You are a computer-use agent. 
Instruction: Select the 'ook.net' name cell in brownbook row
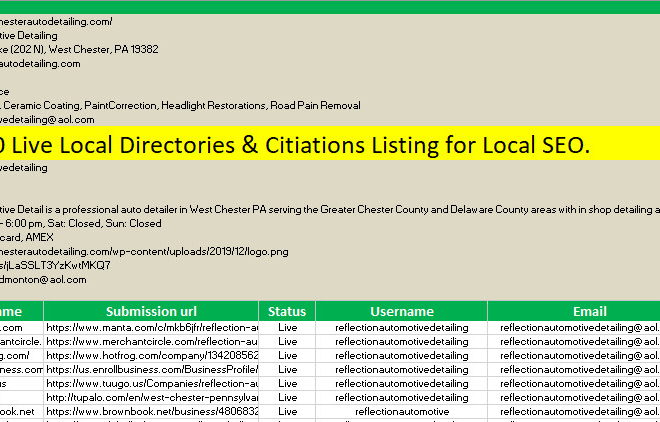[x=21, y=411]
